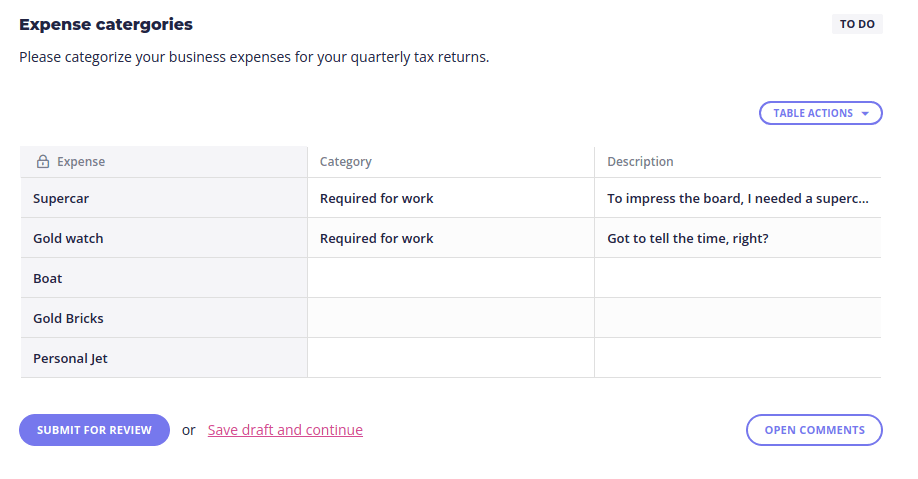Click the Description column header
The width and height of the screenshot is (918, 479).
[738, 162]
